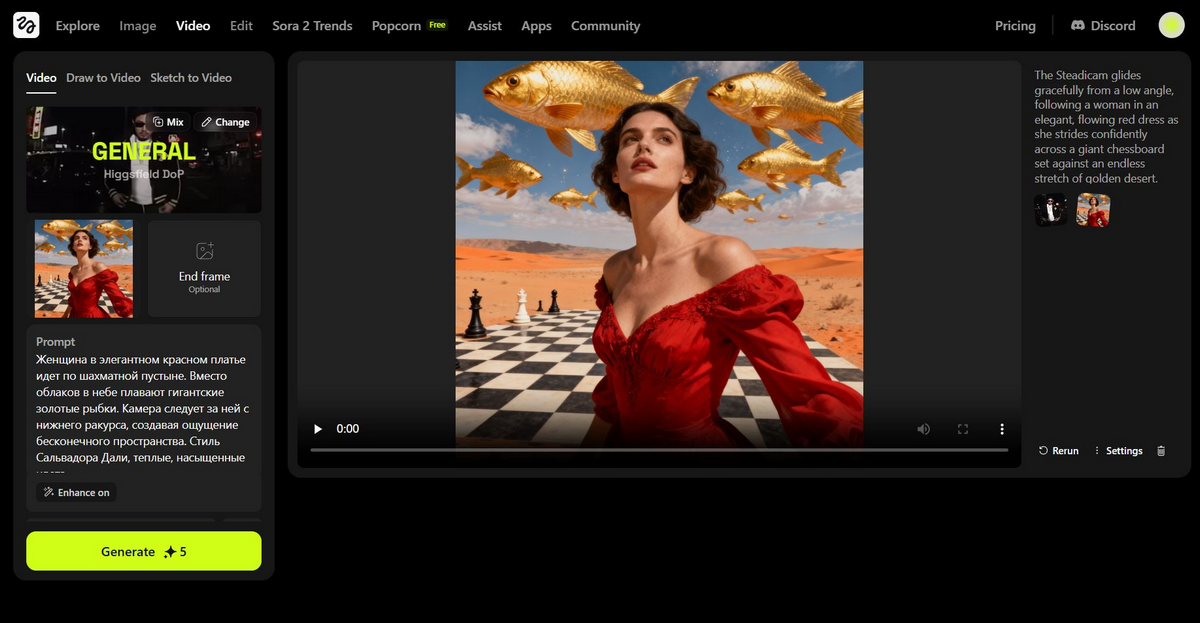Screen dimensions: 1200x623
Task: Go to Assist page
Action: point(485,26)
